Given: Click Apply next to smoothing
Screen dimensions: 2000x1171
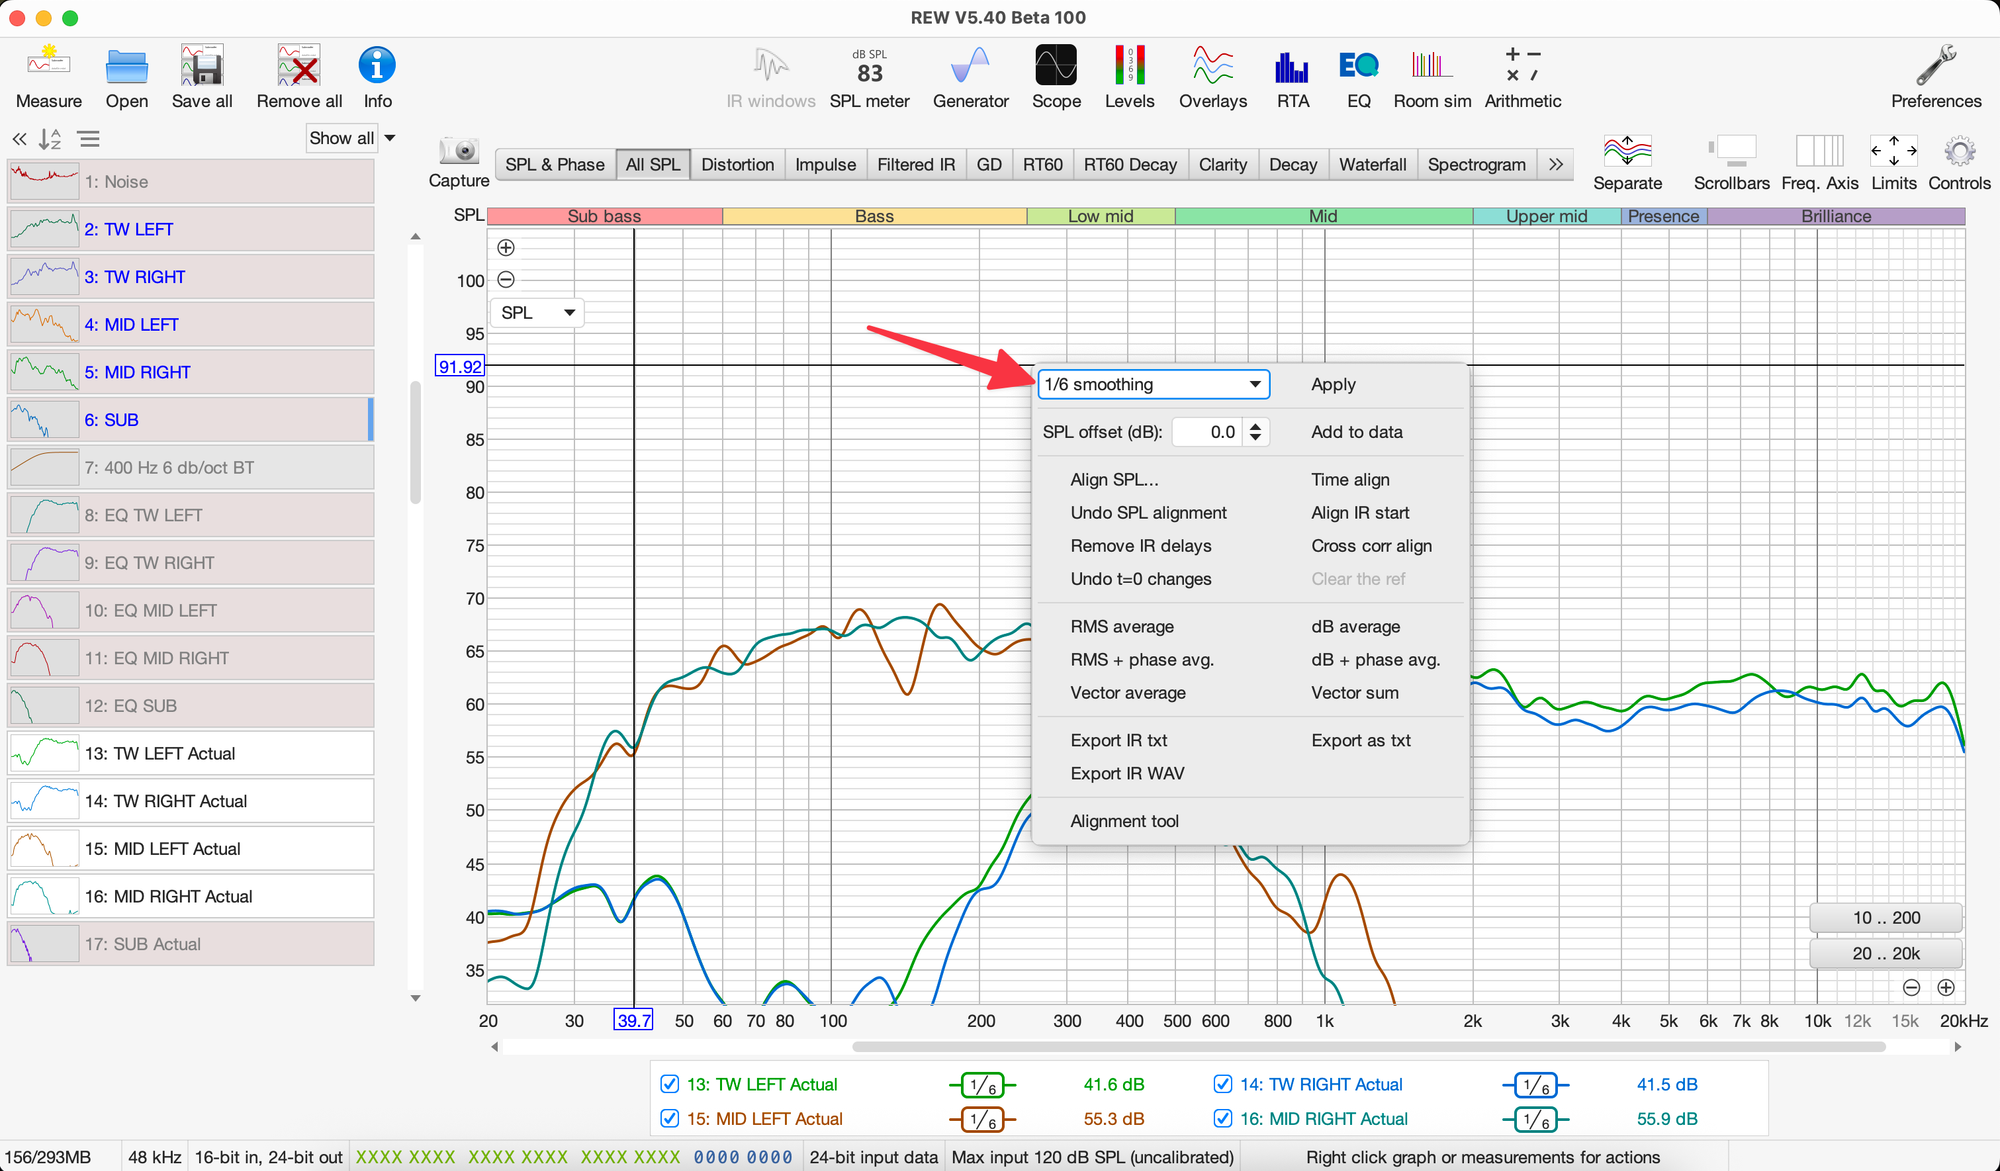Looking at the screenshot, I should 1333,384.
